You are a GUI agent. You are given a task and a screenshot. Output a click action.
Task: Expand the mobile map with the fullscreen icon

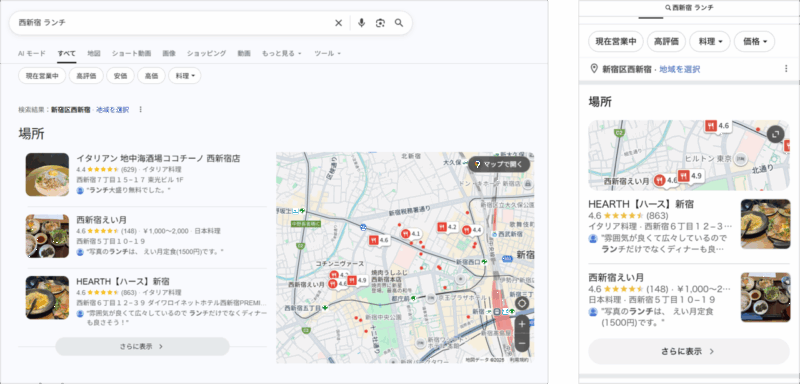click(x=776, y=134)
